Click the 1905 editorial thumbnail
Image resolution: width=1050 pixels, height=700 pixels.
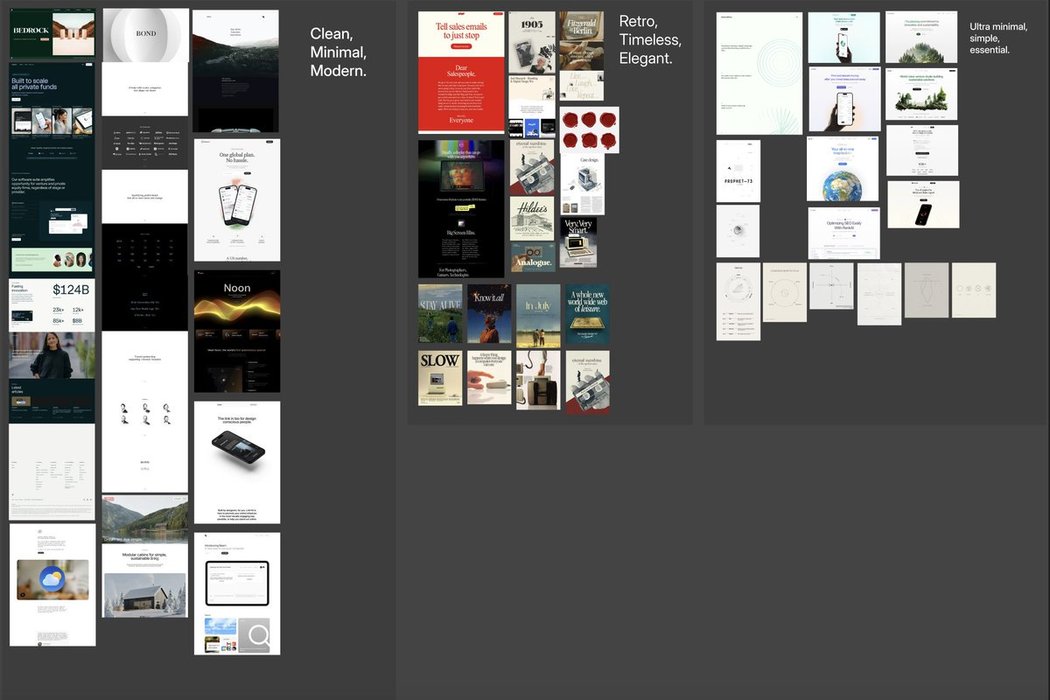tap(531, 41)
